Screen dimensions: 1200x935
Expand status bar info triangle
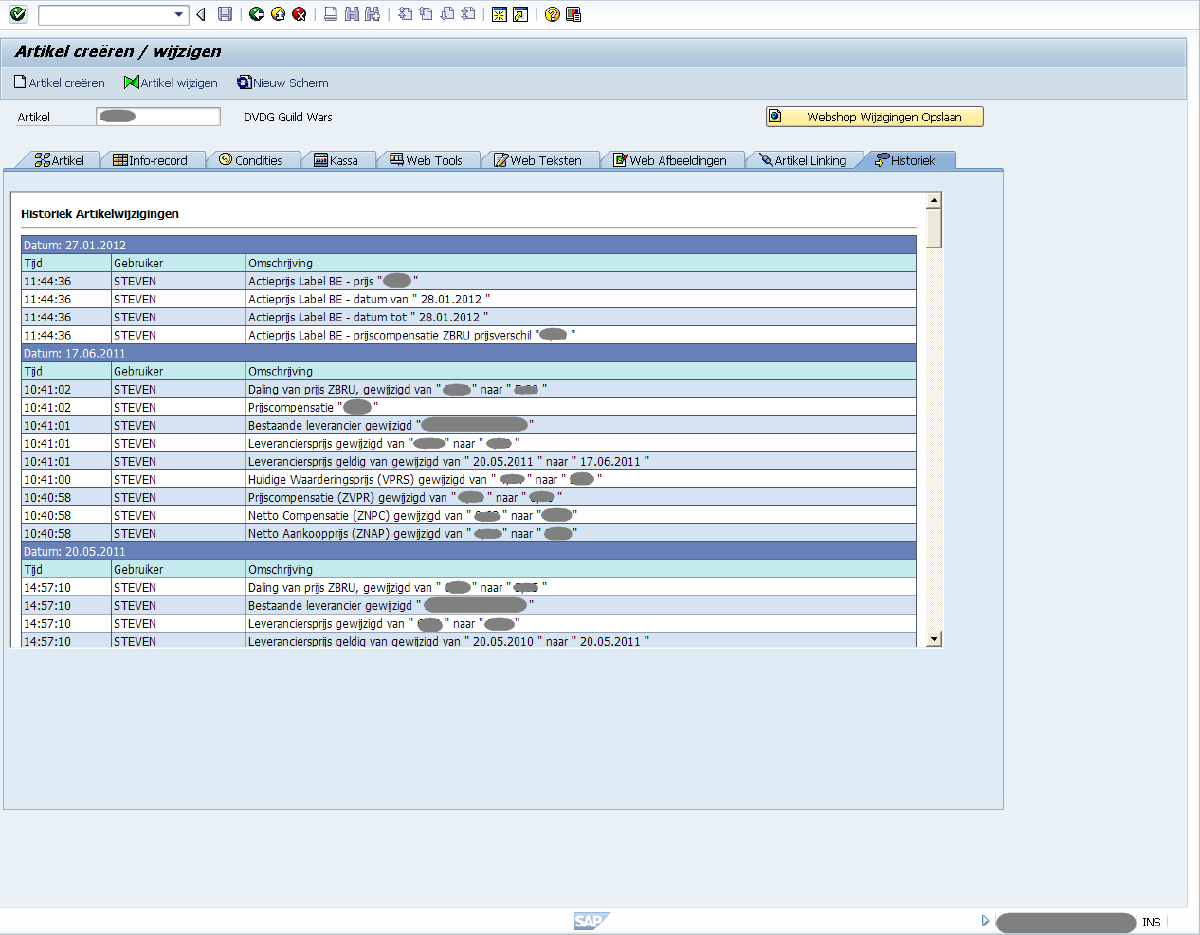point(985,921)
